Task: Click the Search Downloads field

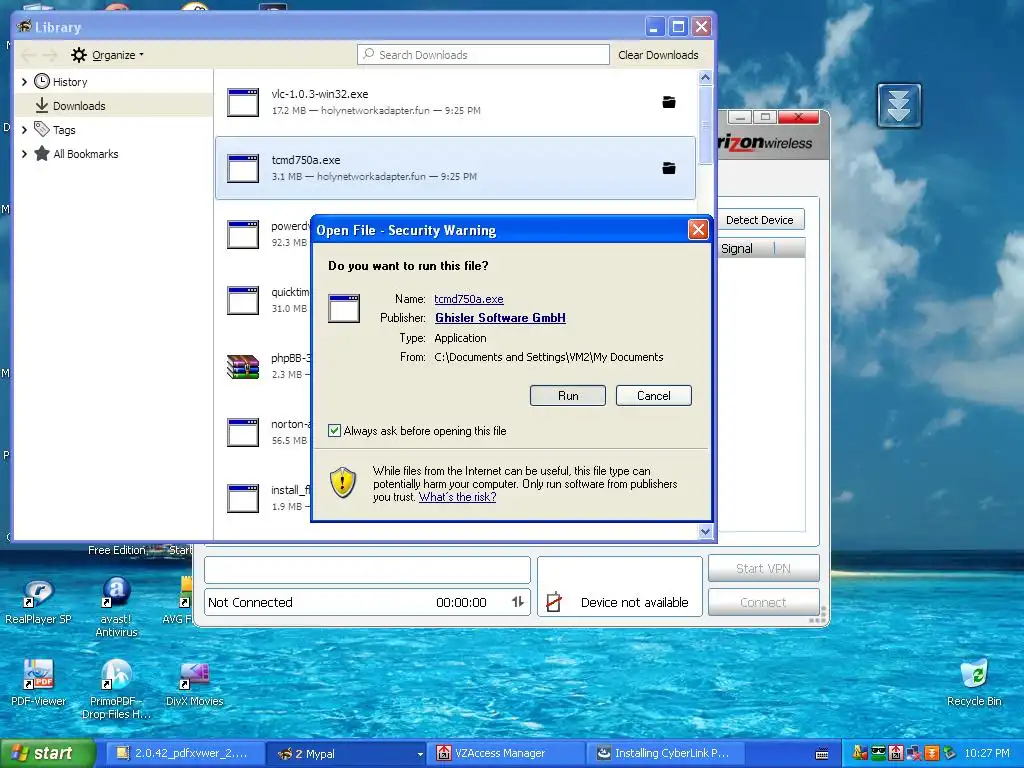Action: point(483,55)
